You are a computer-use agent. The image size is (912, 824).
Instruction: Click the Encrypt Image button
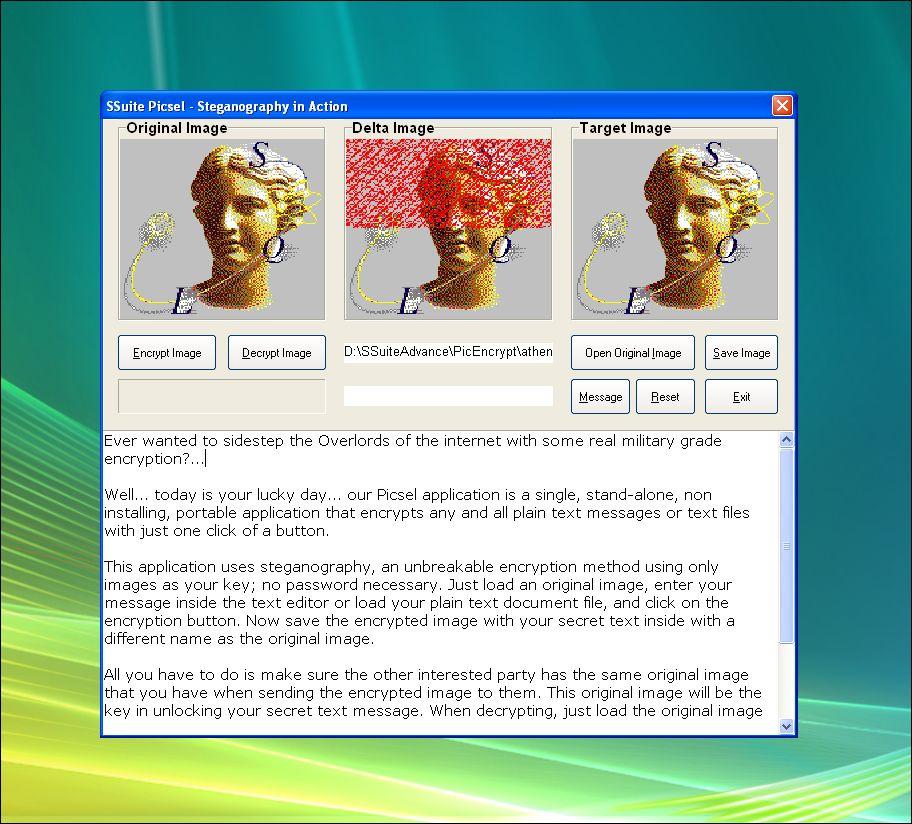[166, 352]
